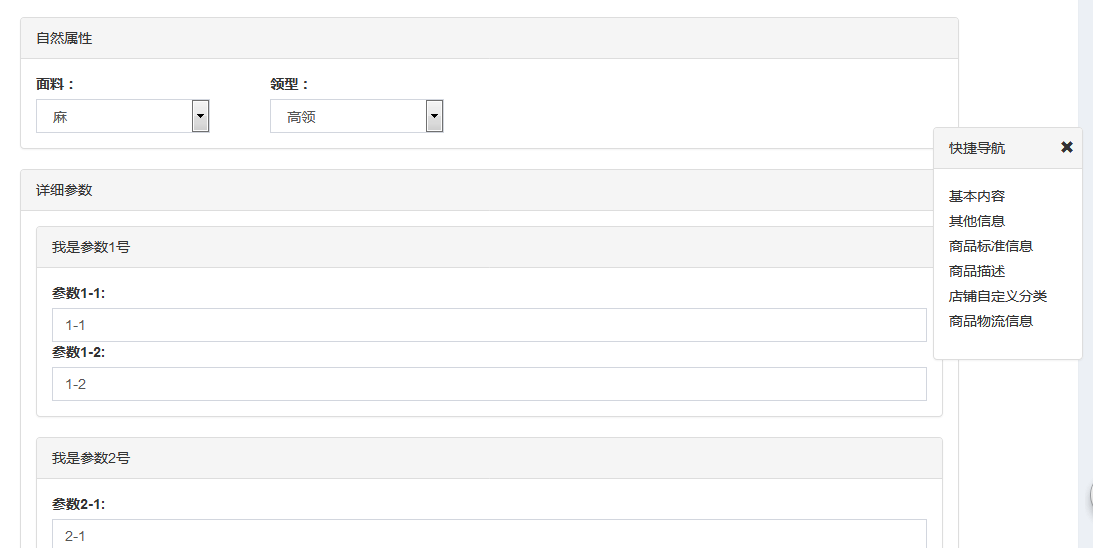1093x548 pixels.
Task: Open the 面料 fabric dropdown arrow
Action: (x=200, y=116)
